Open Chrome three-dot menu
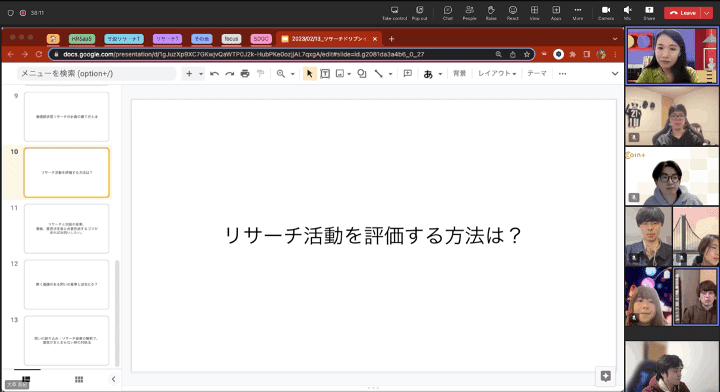The height and width of the screenshot is (392, 720). coord(615,54)
